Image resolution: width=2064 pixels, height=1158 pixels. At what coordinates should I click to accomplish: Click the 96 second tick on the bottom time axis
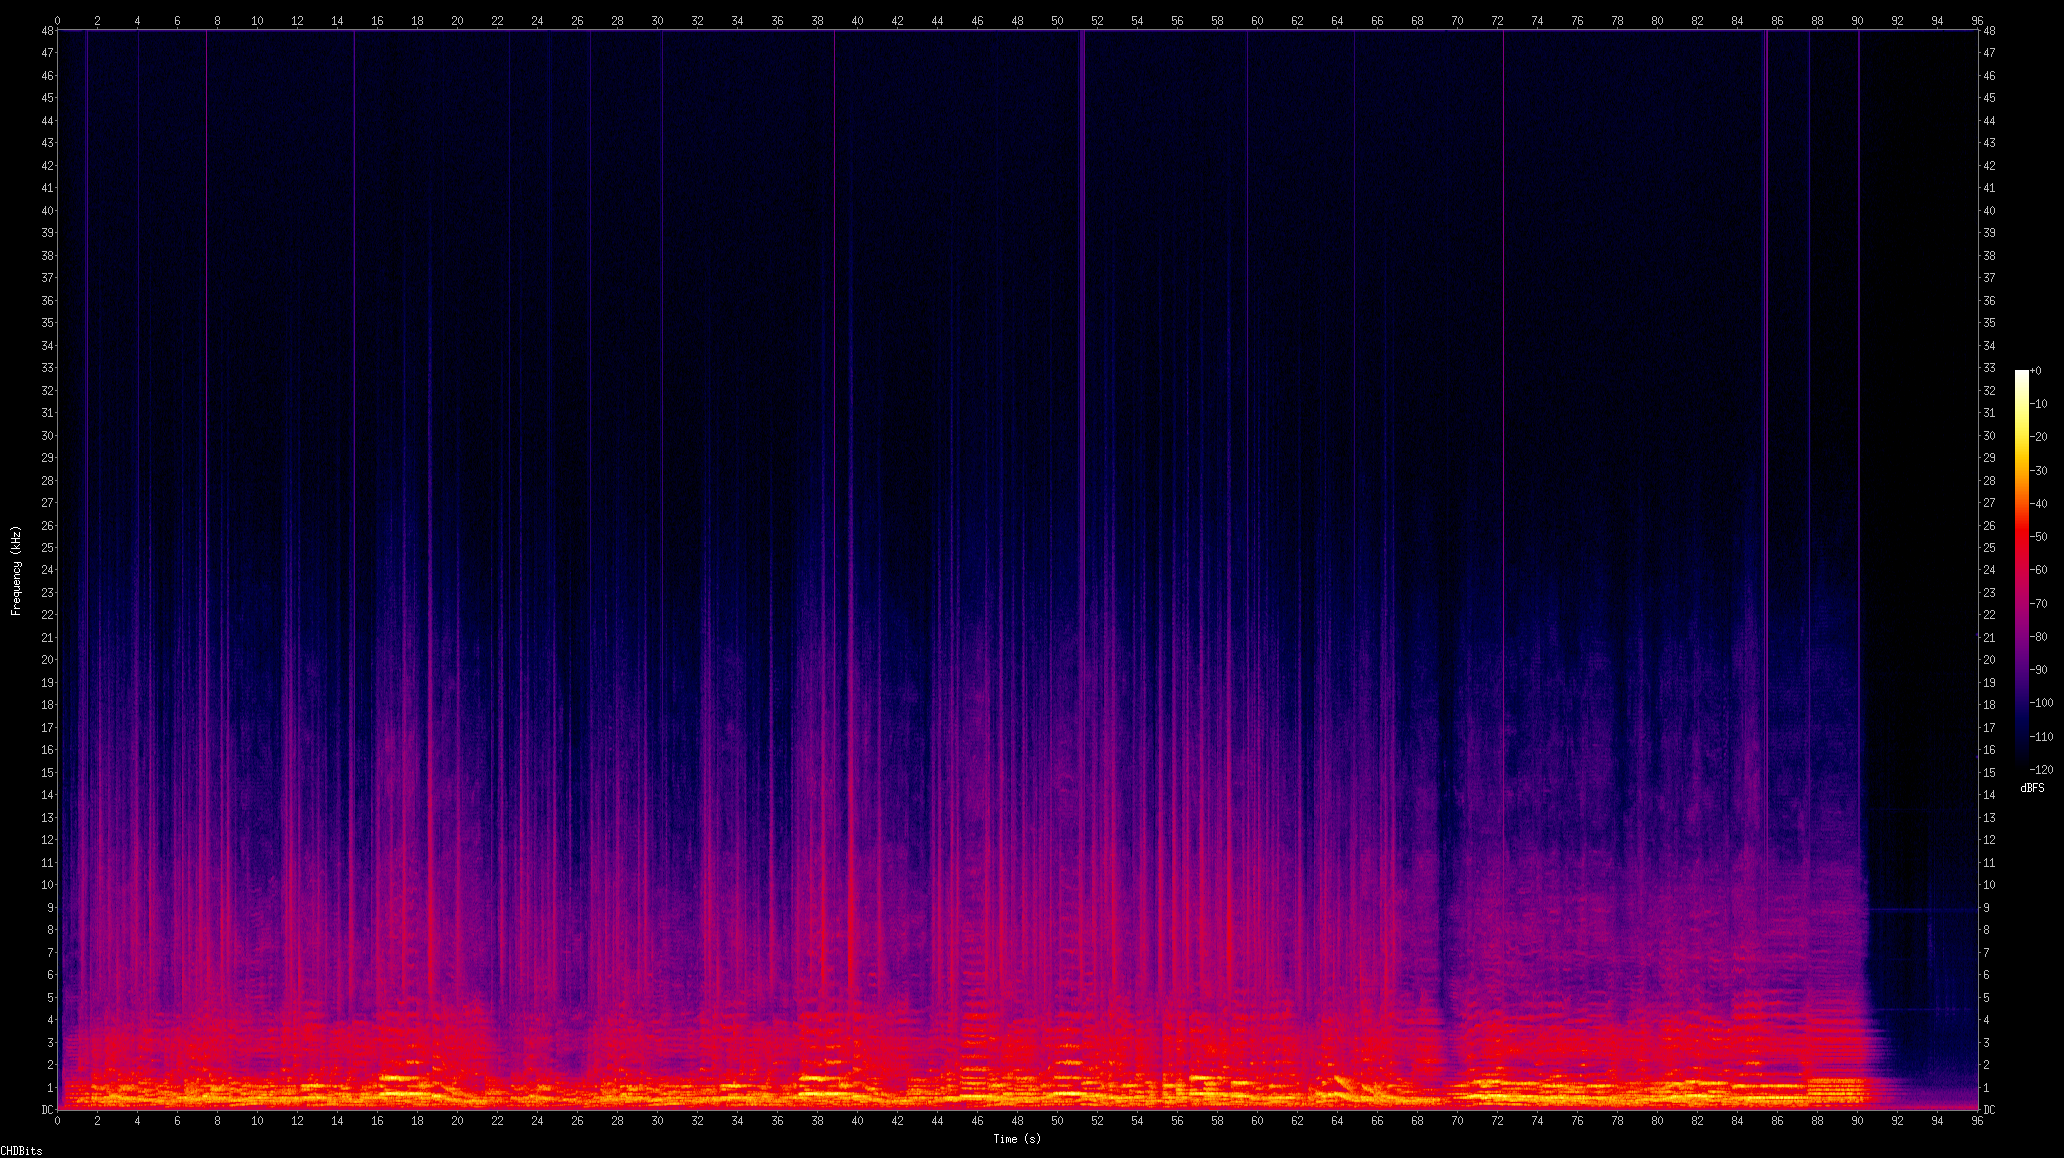(x=1977, y=1121)
